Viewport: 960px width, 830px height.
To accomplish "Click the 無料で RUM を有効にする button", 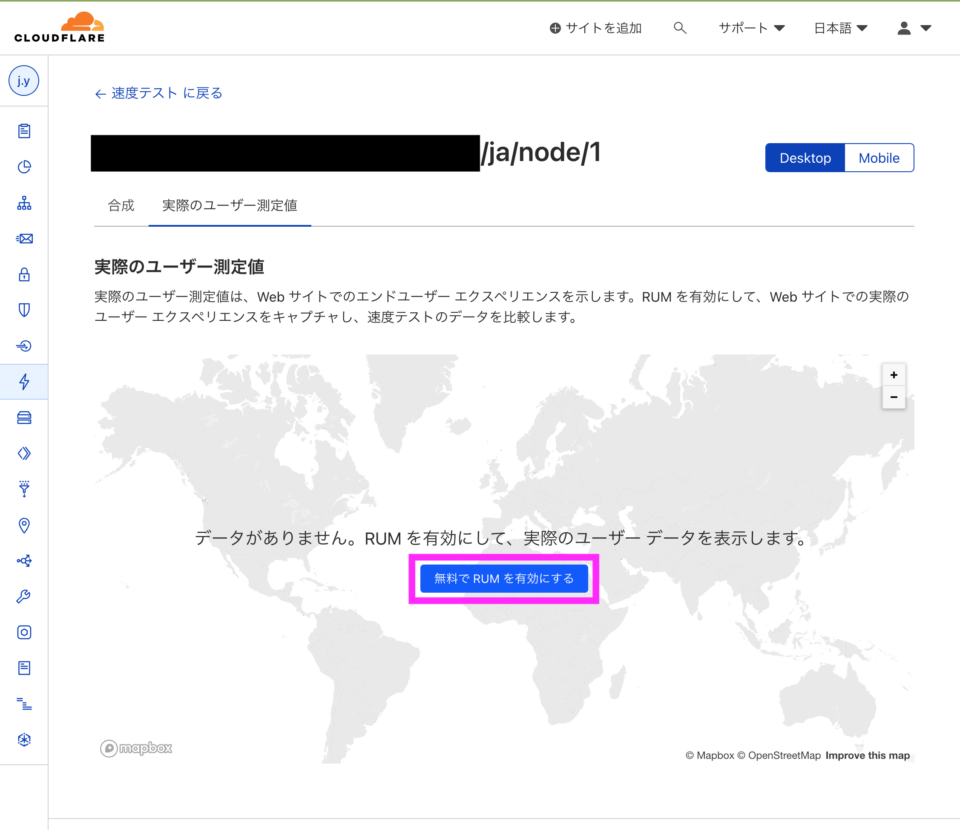I will 503,578.
